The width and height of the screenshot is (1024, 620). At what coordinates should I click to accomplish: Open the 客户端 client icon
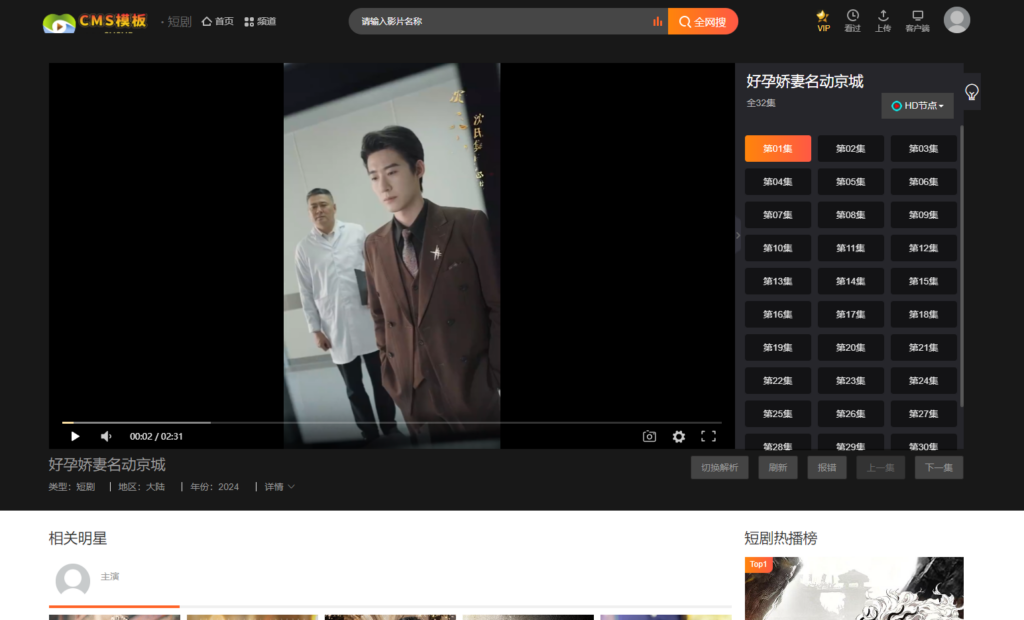918,21
